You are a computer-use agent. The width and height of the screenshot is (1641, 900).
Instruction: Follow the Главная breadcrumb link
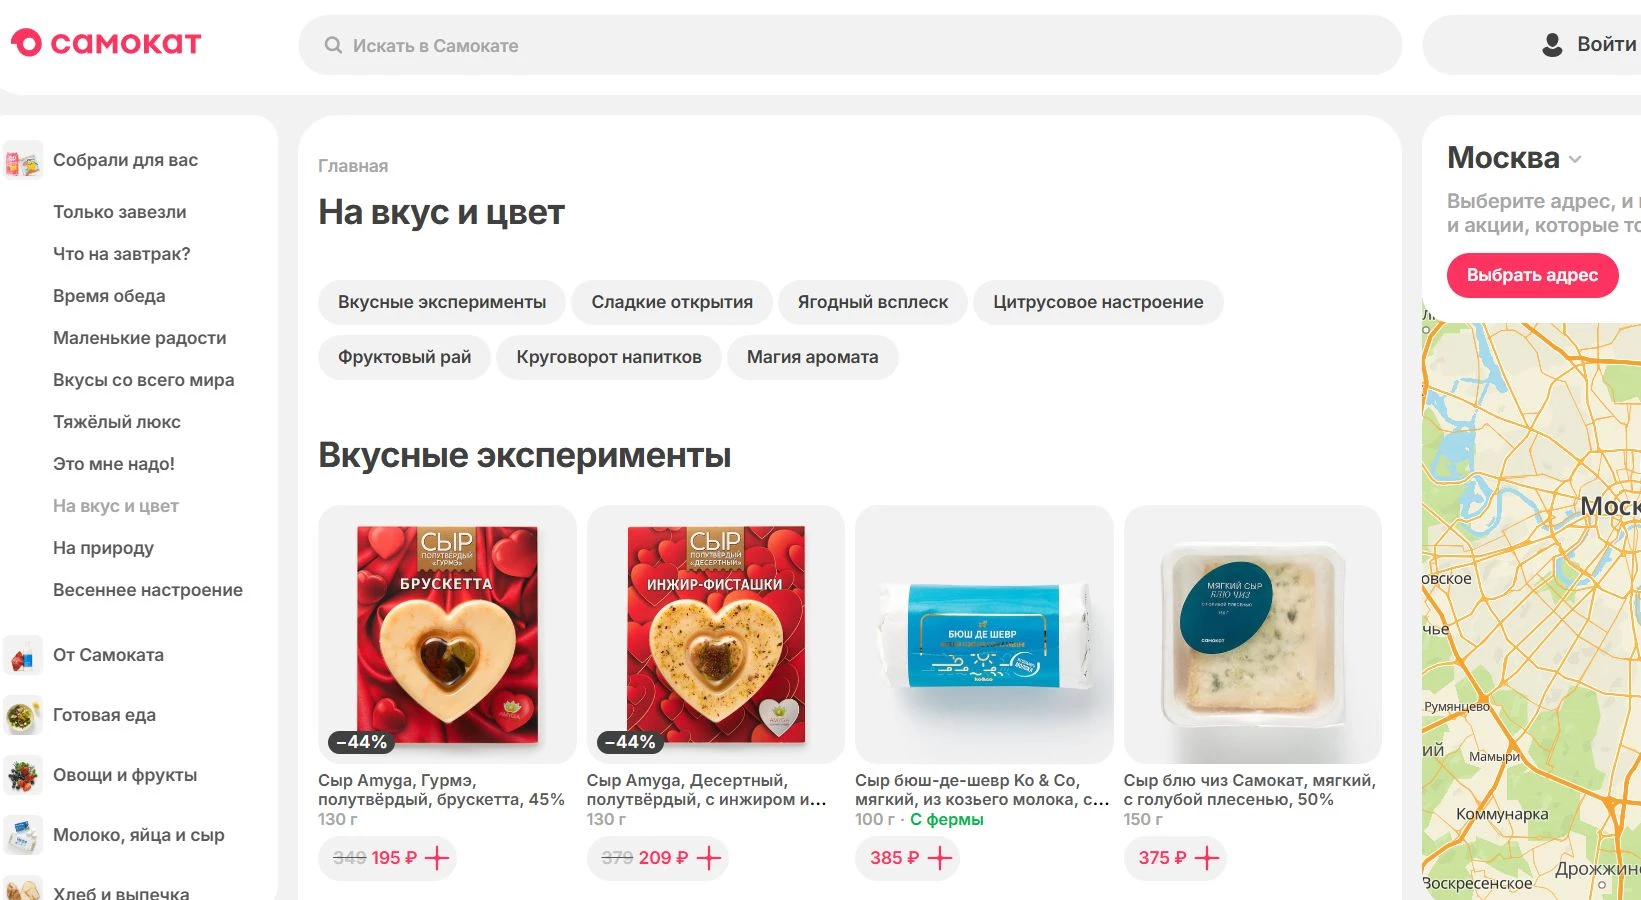(353, 166)
